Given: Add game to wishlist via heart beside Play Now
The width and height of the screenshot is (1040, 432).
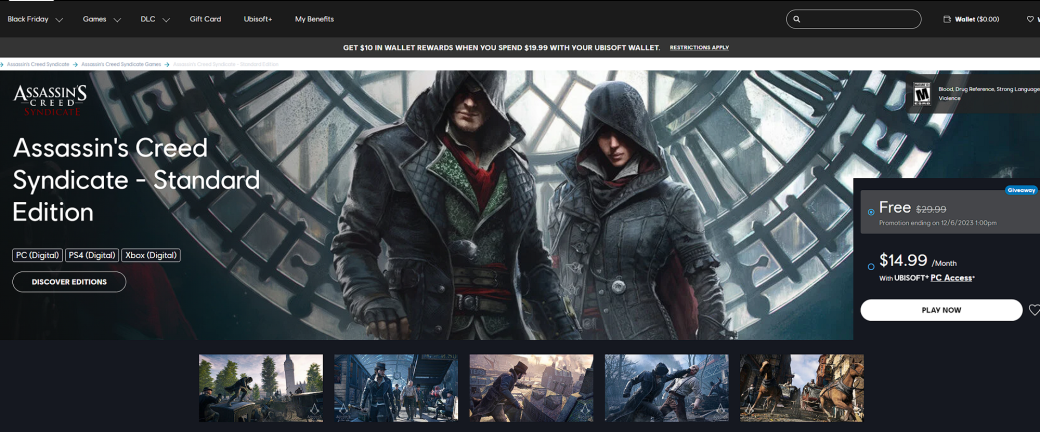Looking at the screenshot, I should (1034, 310).
